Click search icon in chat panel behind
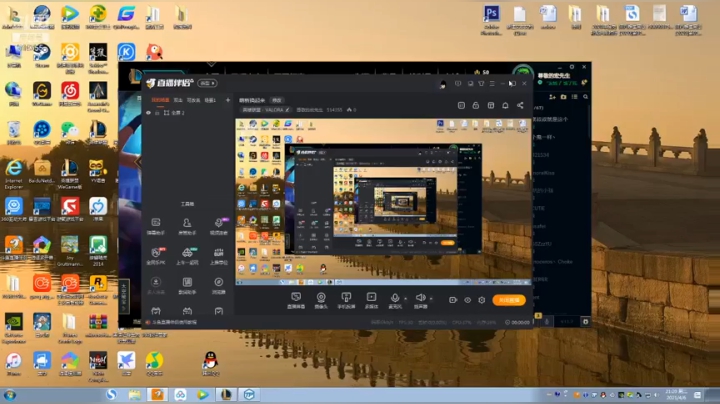This screenshot has width=720, height=404. pyautogui.click(x=586, y=97)
